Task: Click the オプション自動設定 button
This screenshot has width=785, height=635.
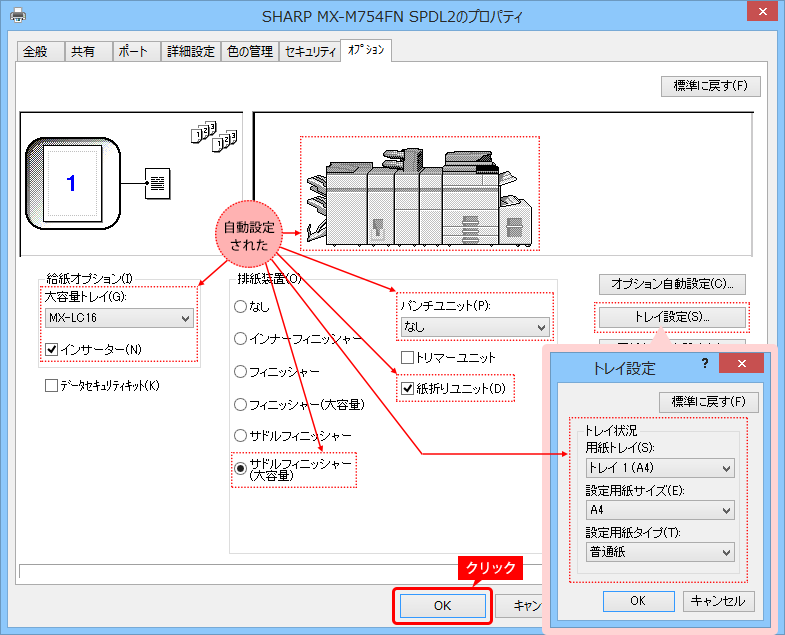Action: (671, 284)
